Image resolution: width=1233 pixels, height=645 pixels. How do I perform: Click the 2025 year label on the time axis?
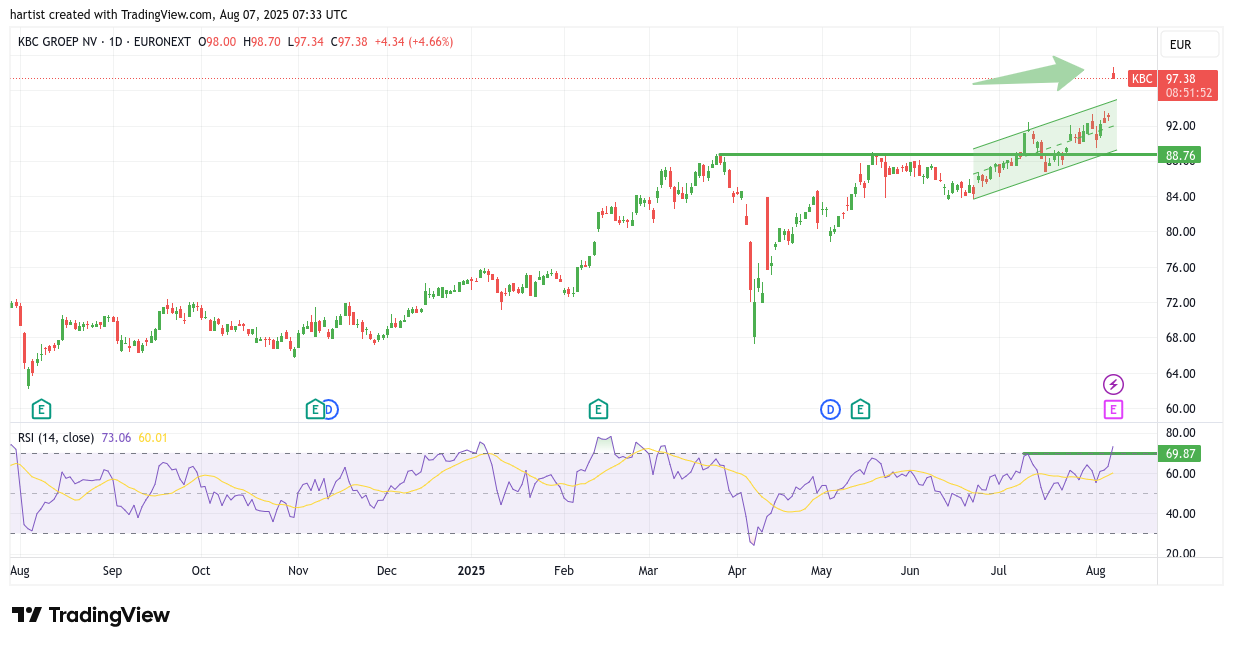(x=471, y=571)
